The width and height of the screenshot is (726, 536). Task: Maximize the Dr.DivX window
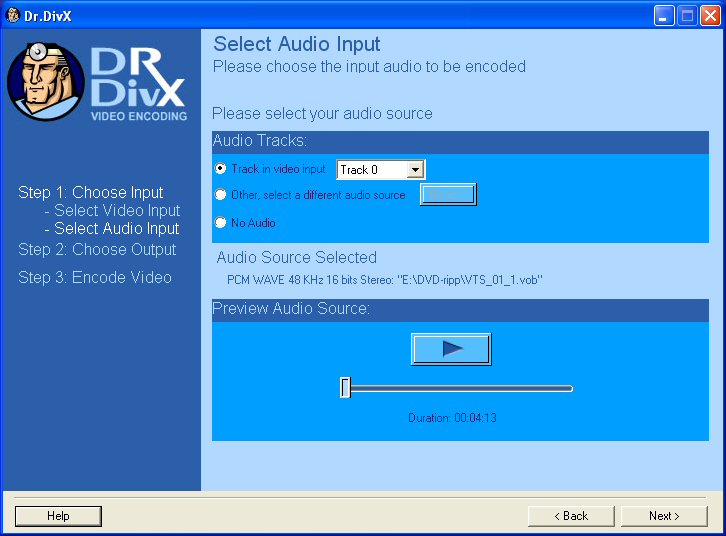point(688,16)
